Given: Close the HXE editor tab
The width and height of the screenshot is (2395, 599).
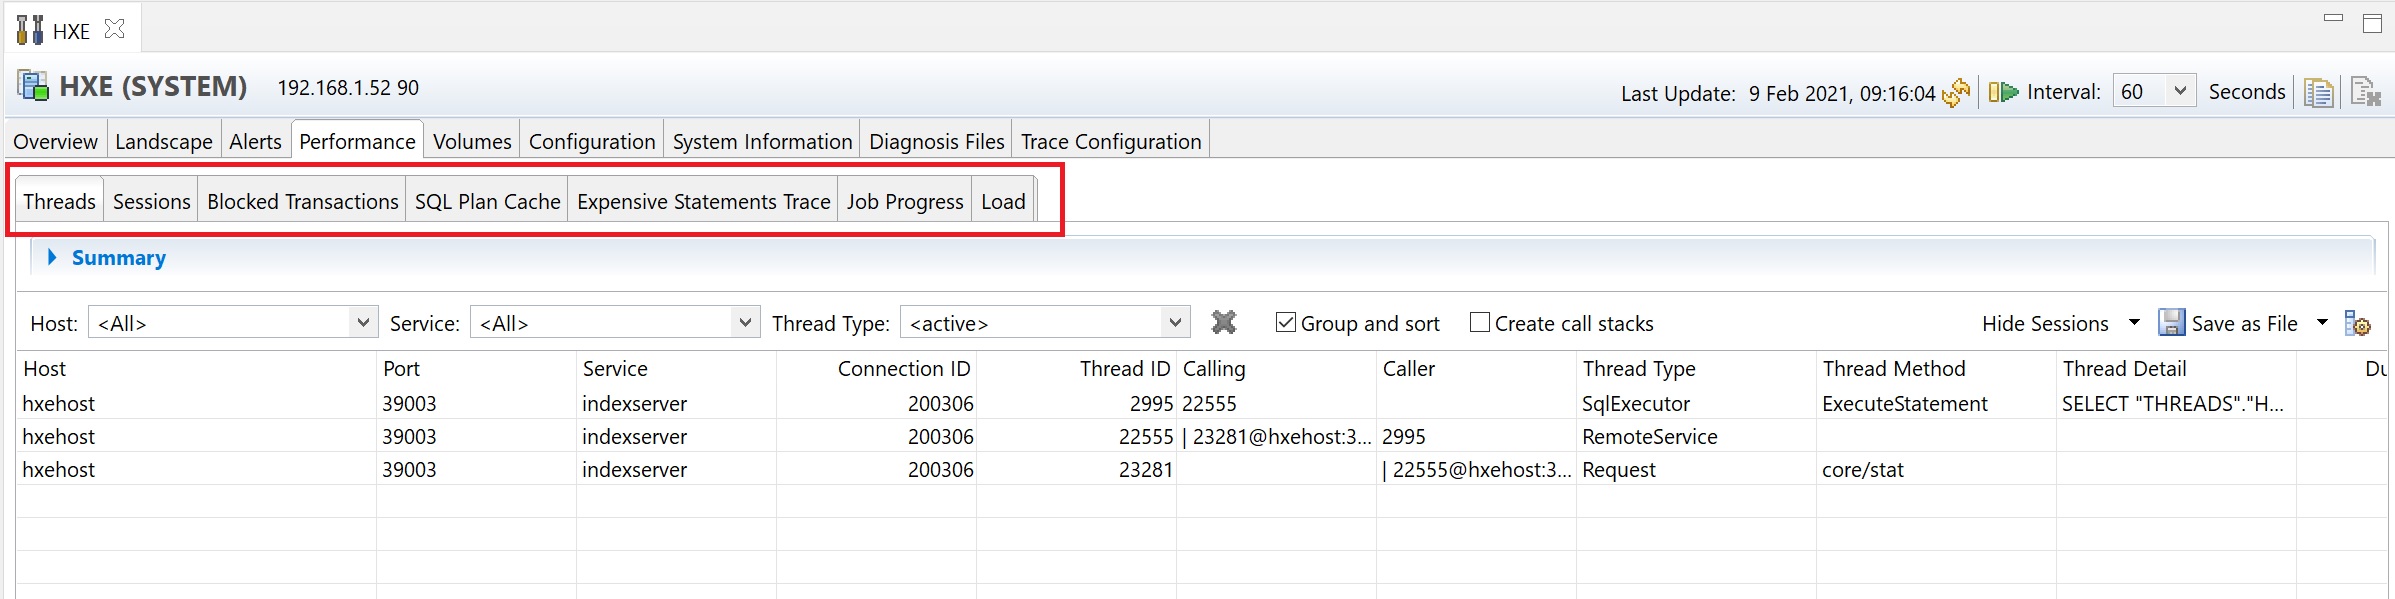Looking at the screenshot, I should 115,29.
